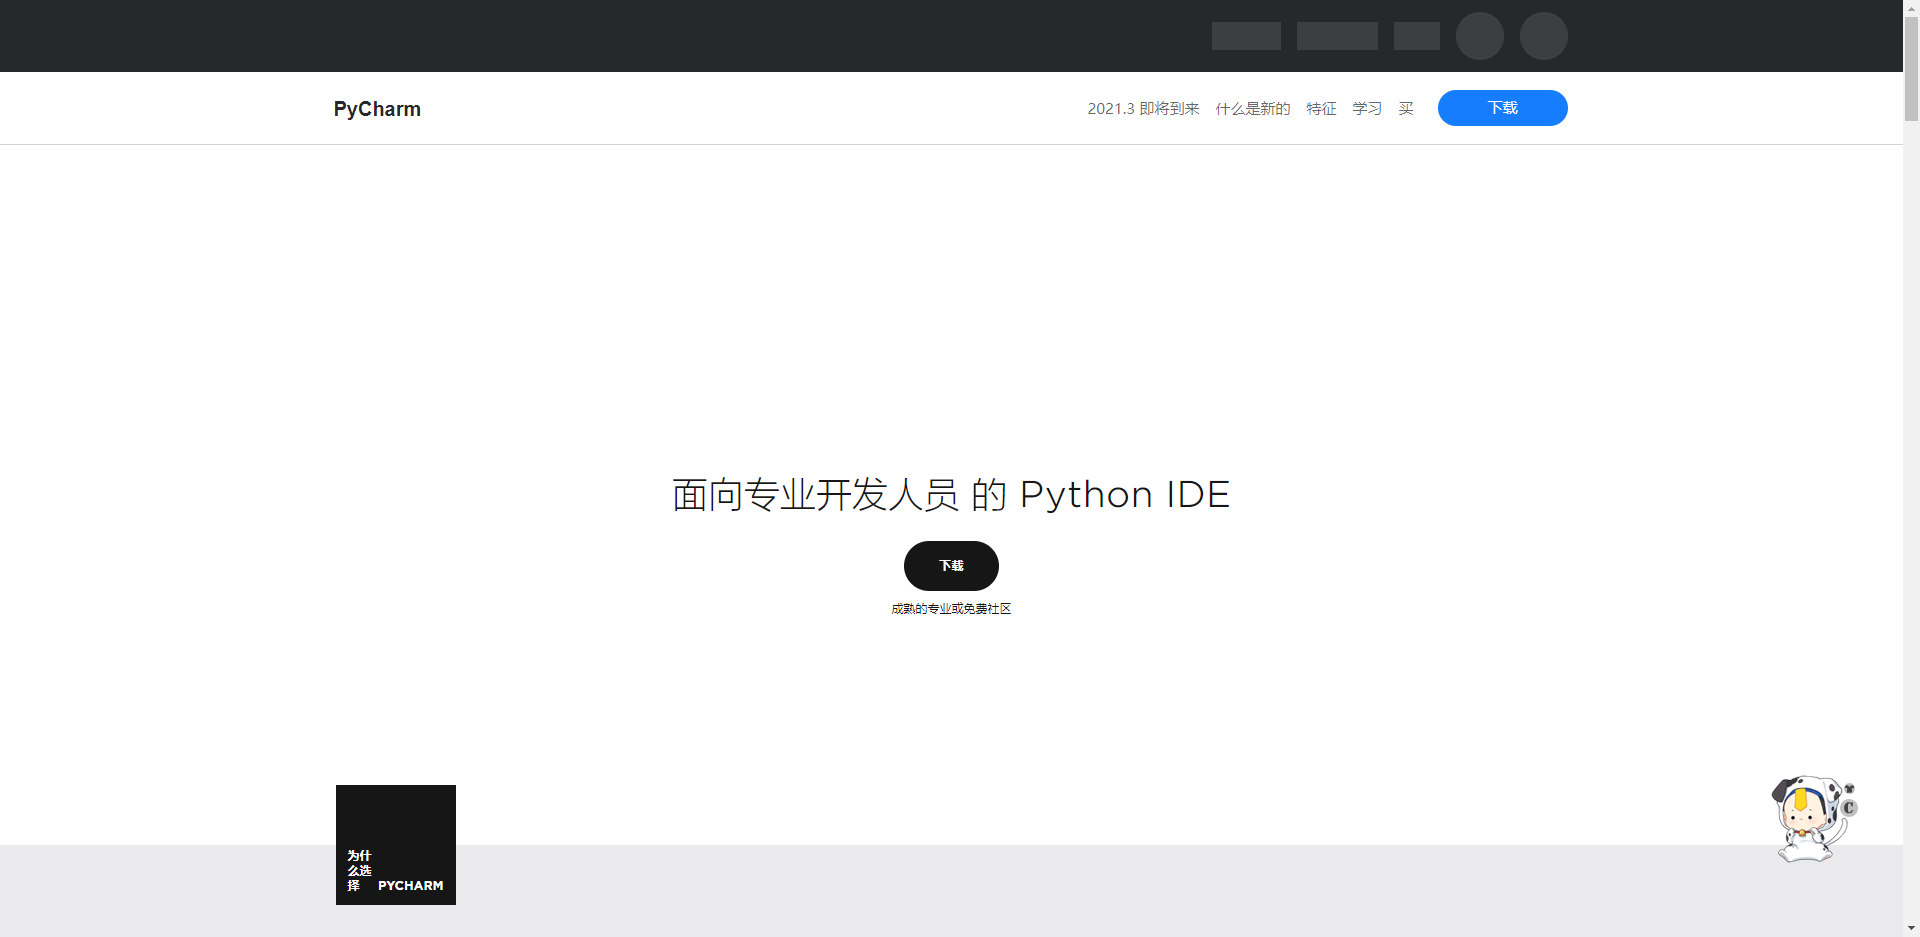Click the 面向专业开发人员 的 Python IDE headline
Image resolution: width=1920 pixels, height=937 pixels.
point(951,495)
